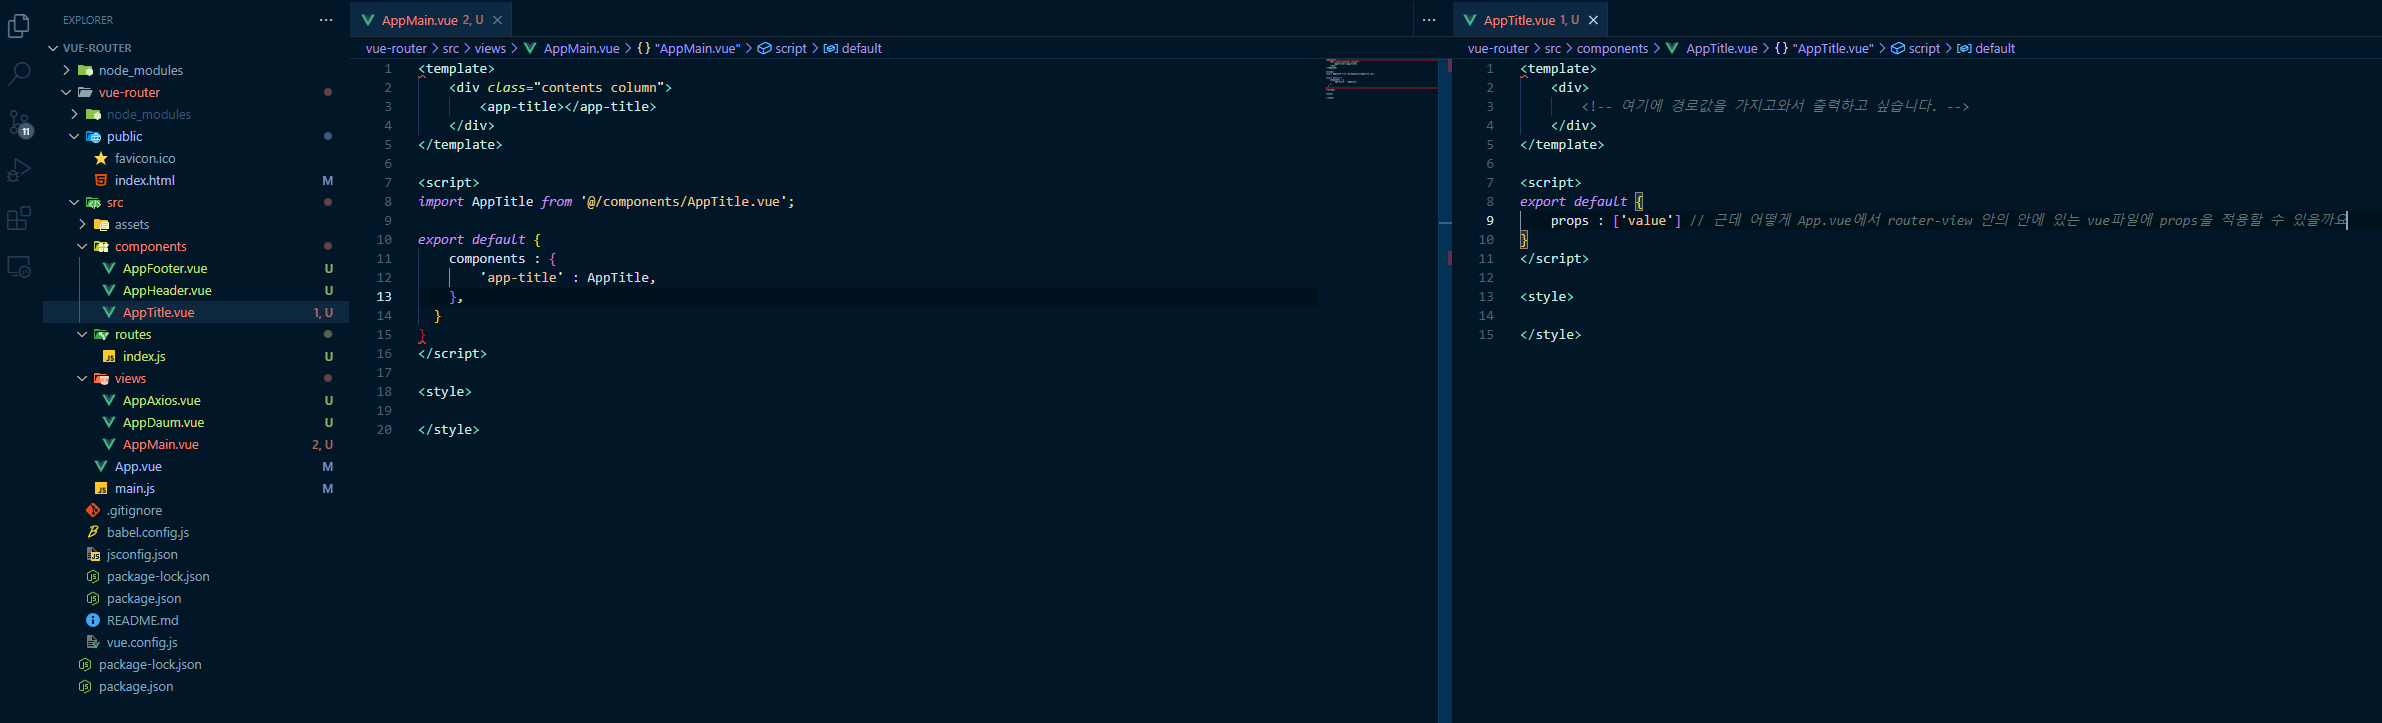Expand the top-level node_modules folder
This screenshot has height=723, width=2382.
click(x=196, y=70)
